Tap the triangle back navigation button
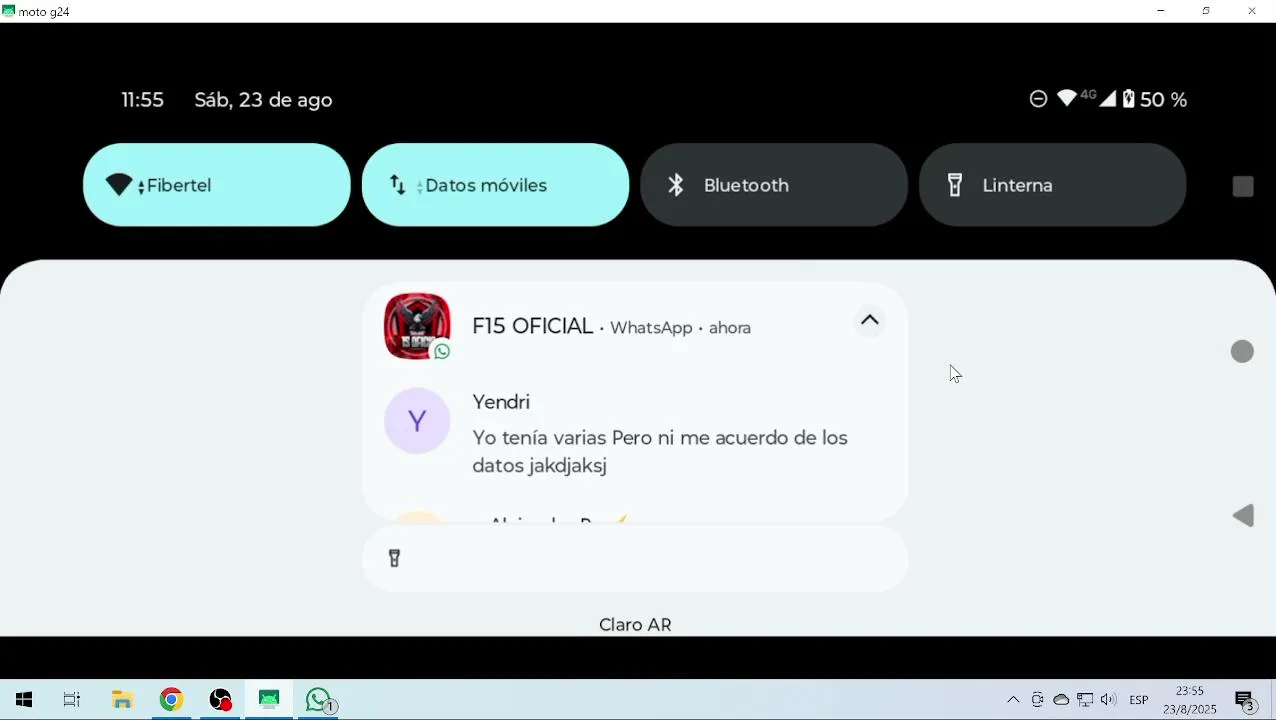Screen dimensions: 1276x720 (1243, 516)
